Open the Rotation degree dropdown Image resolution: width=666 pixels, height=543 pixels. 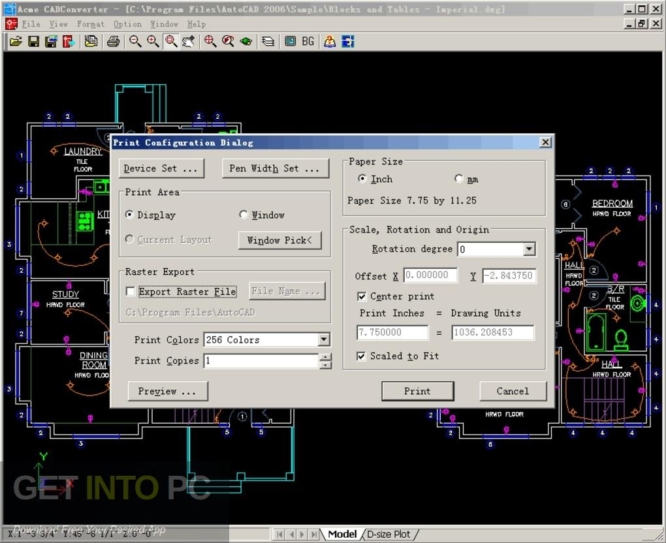coord(529,249)
